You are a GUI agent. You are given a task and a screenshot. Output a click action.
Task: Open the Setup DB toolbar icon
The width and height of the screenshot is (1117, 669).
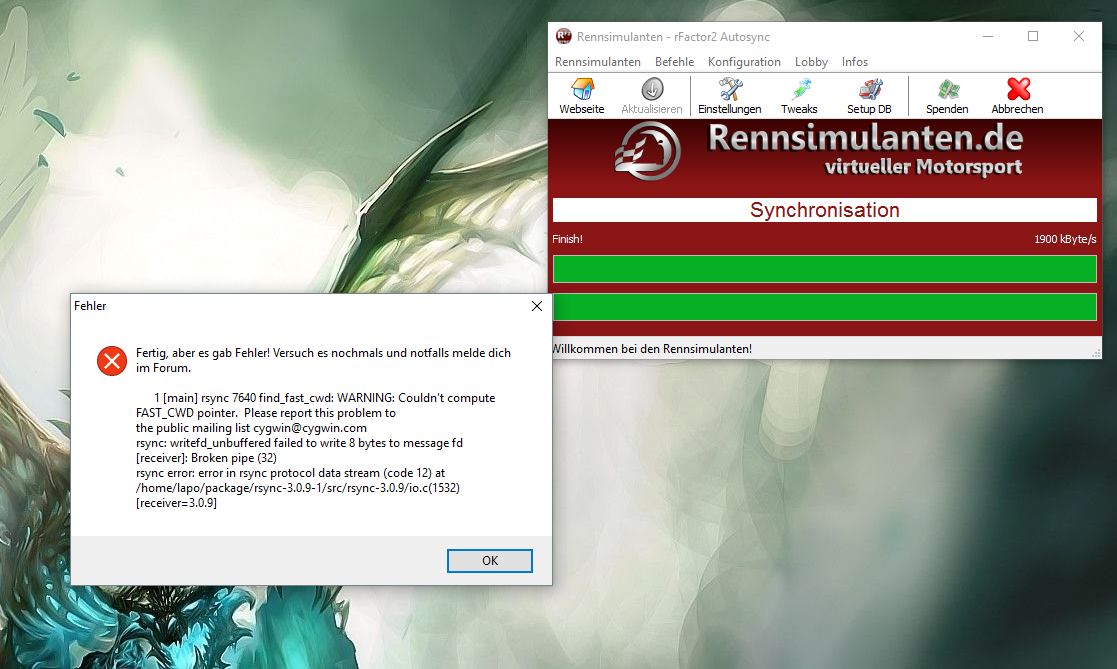click(x=869, y=90)
